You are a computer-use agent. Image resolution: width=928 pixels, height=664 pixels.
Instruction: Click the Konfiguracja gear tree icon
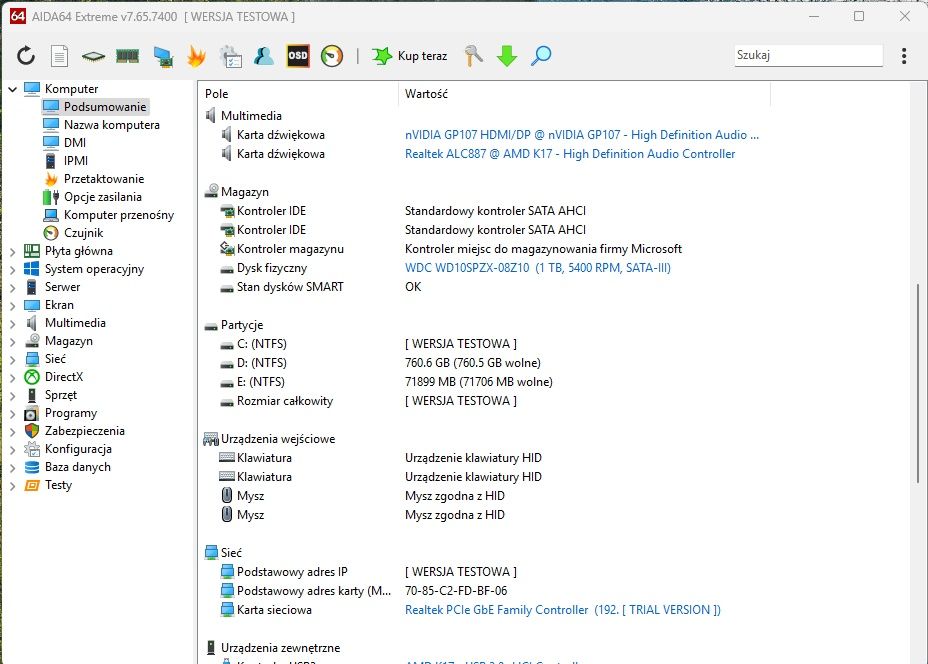click(x=32, y=450)
